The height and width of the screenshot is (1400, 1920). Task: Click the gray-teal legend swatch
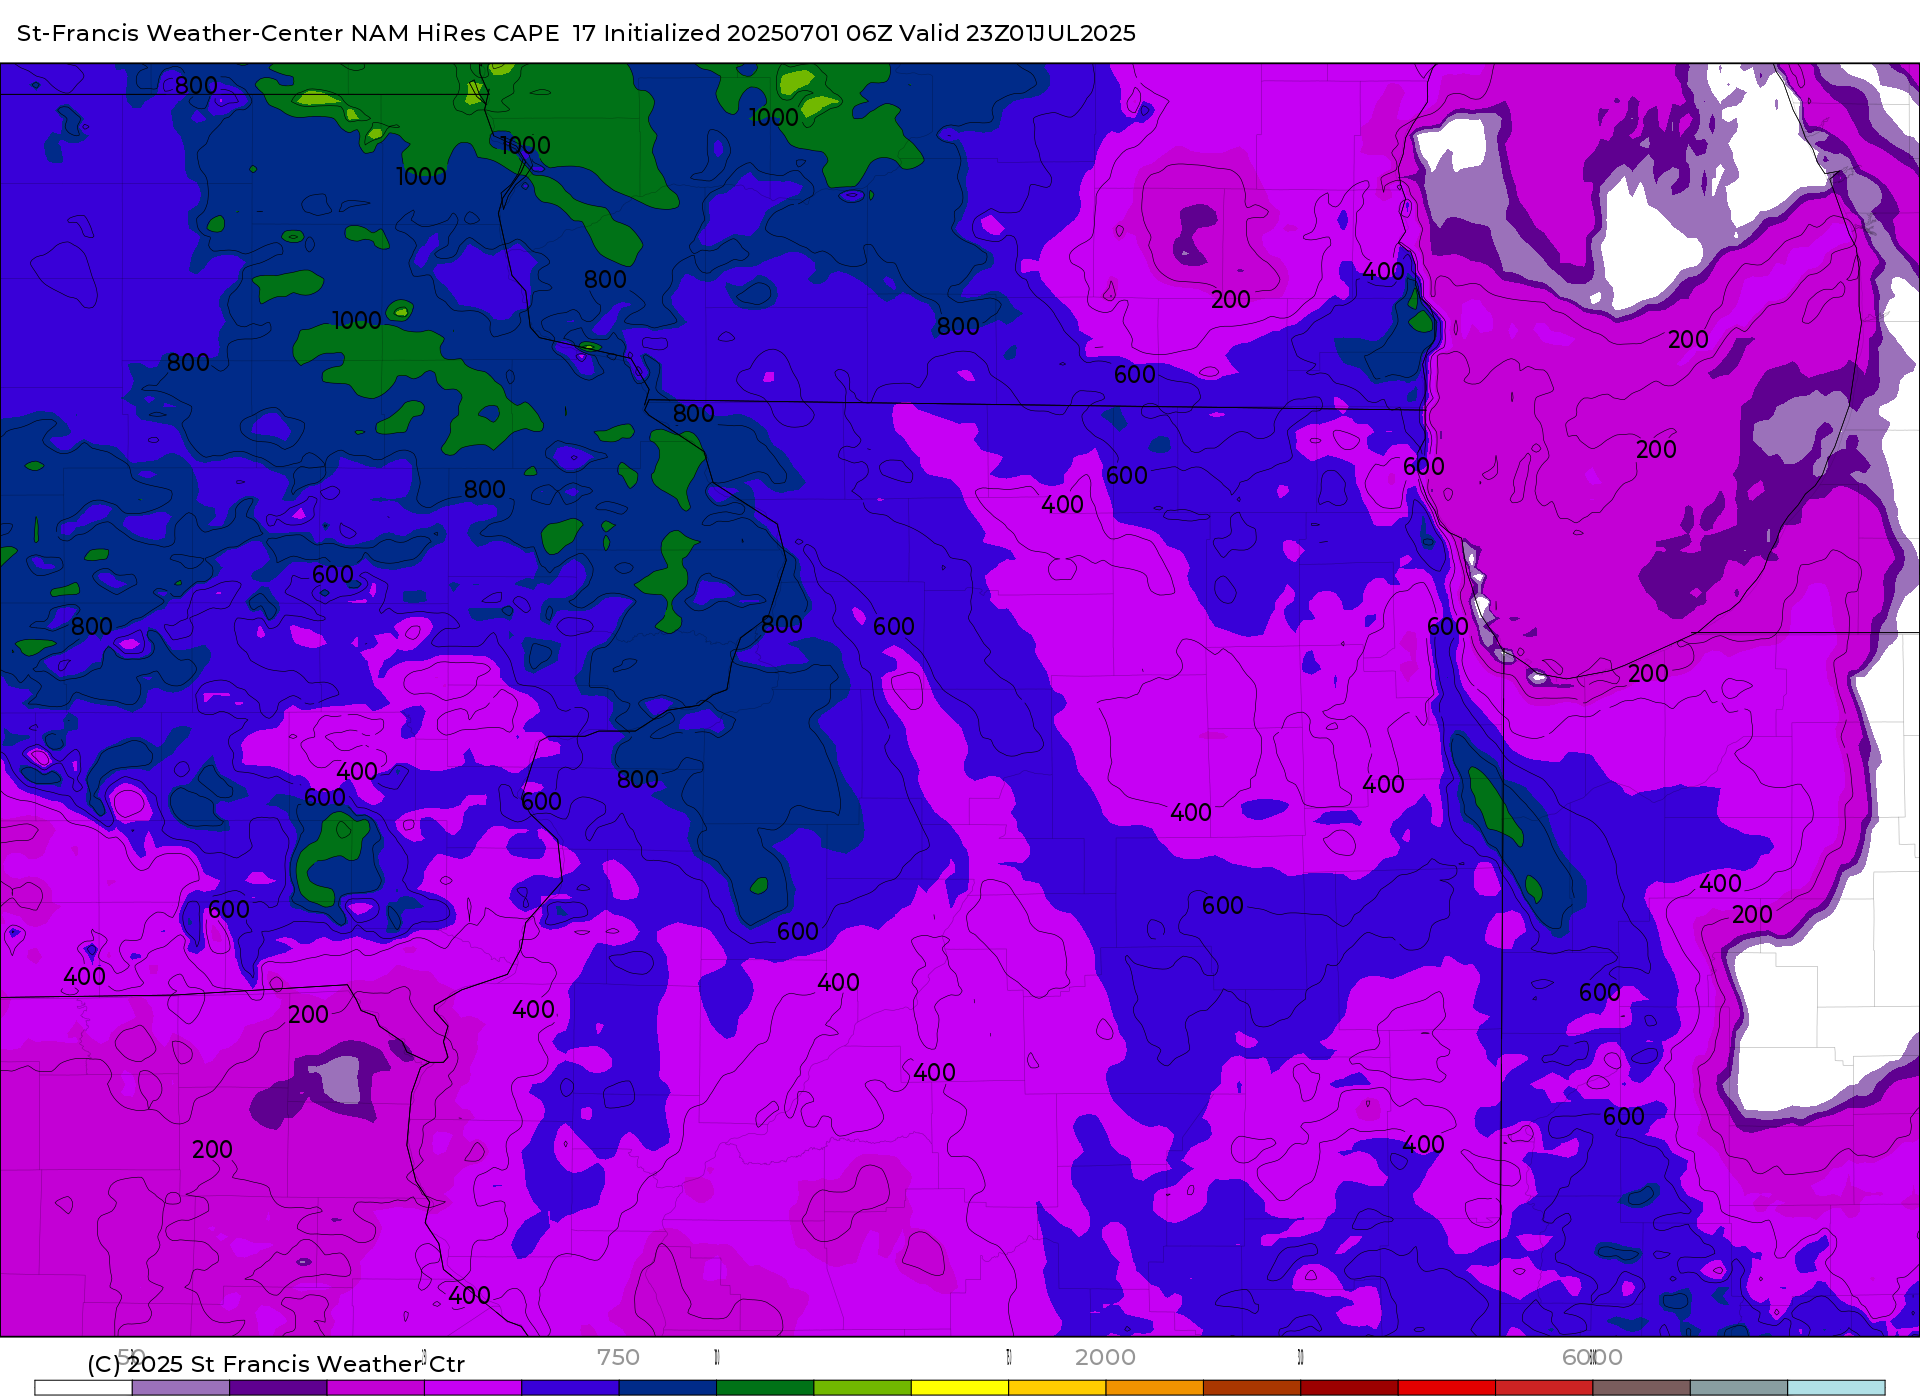[1739, 1388]
